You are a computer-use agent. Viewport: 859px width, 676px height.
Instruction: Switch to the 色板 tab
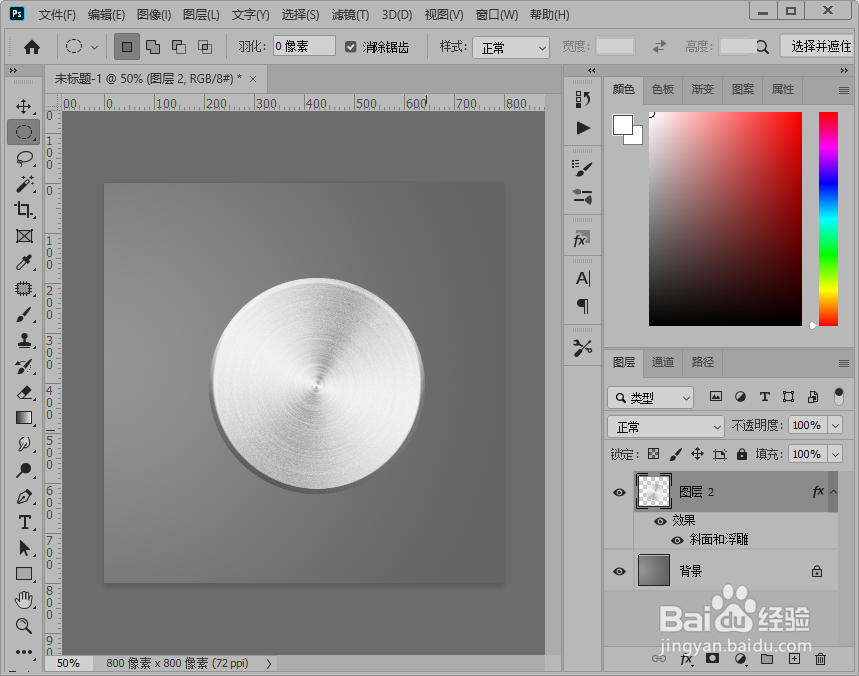[663, 89]
